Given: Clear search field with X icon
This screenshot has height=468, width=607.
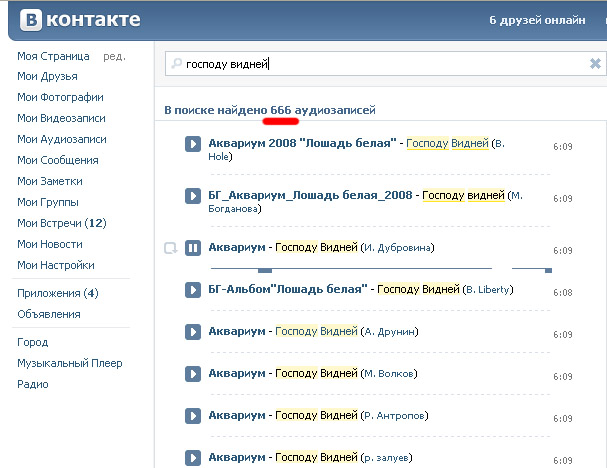Looking at the screenshot, I should (595, 63).
